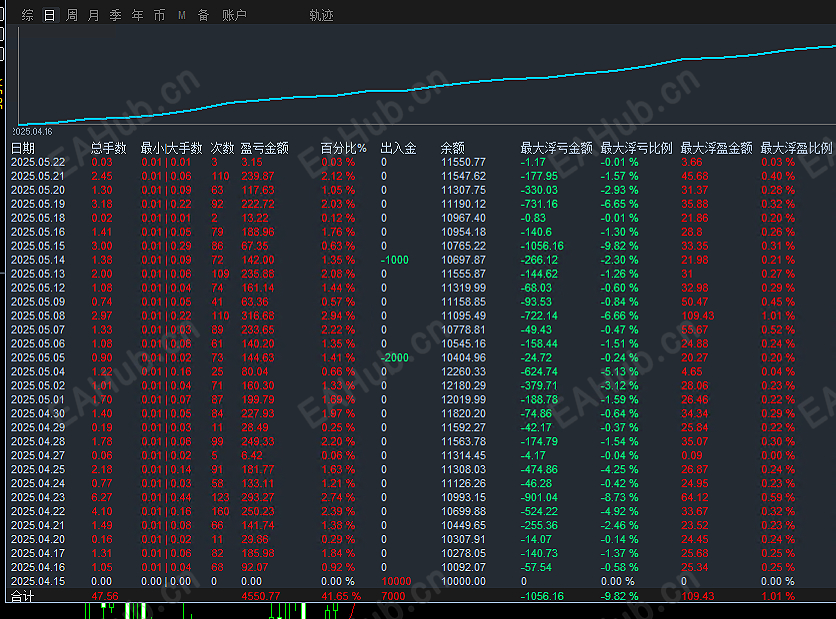
Task: Select the row dated 2025.05.13
Action: click(423, 274)
